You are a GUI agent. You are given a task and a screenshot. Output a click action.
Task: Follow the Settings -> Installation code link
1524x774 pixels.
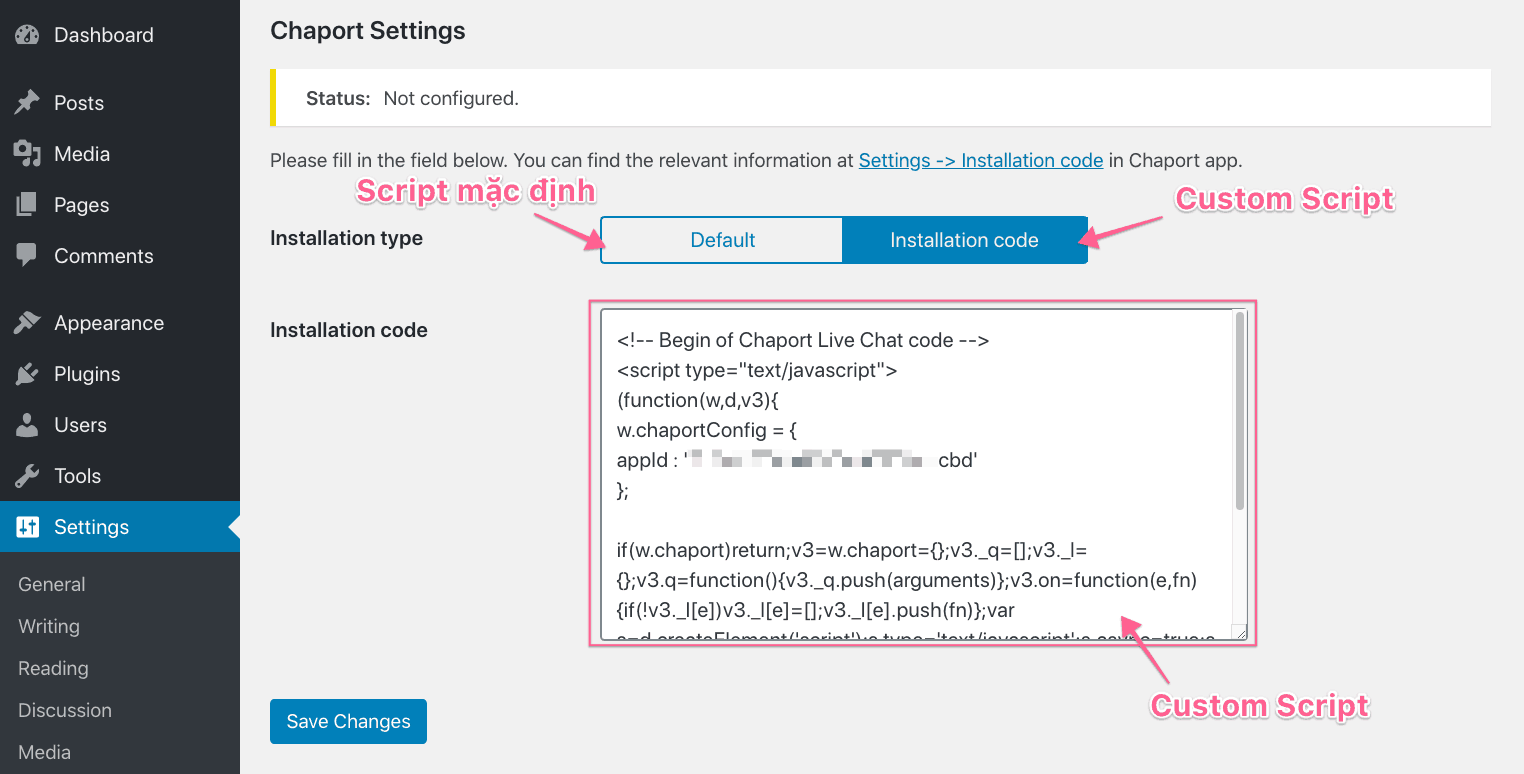pyautogui.click(x=981, y=160)
